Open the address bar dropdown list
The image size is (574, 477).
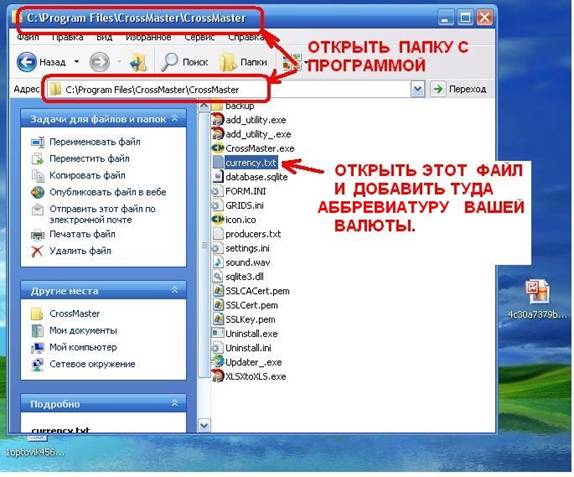tap(418, 89)
